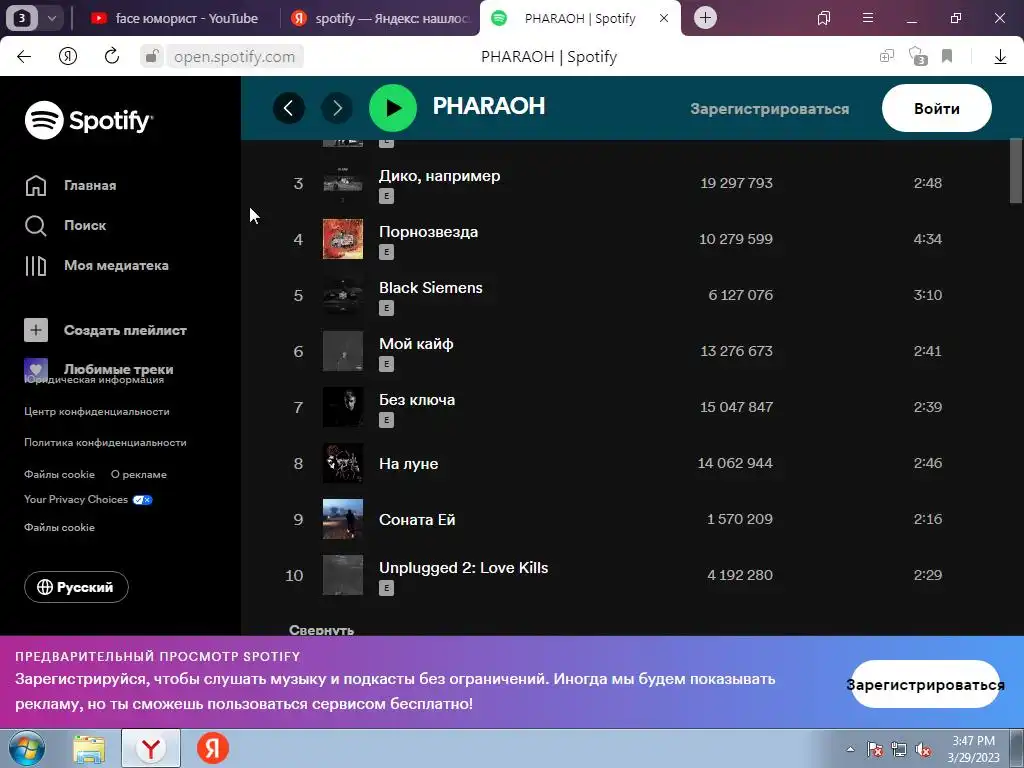The height and width of the screenshot is (768, 1024).
Task: Open browser extensions shield icon
Action: click(x=918, y=56)
